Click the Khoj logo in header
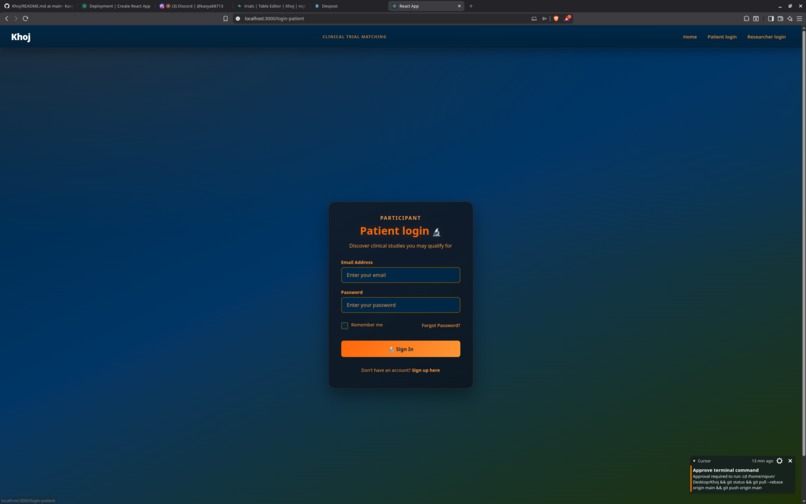Screen dimensions: 806x504 click(21, 37)
